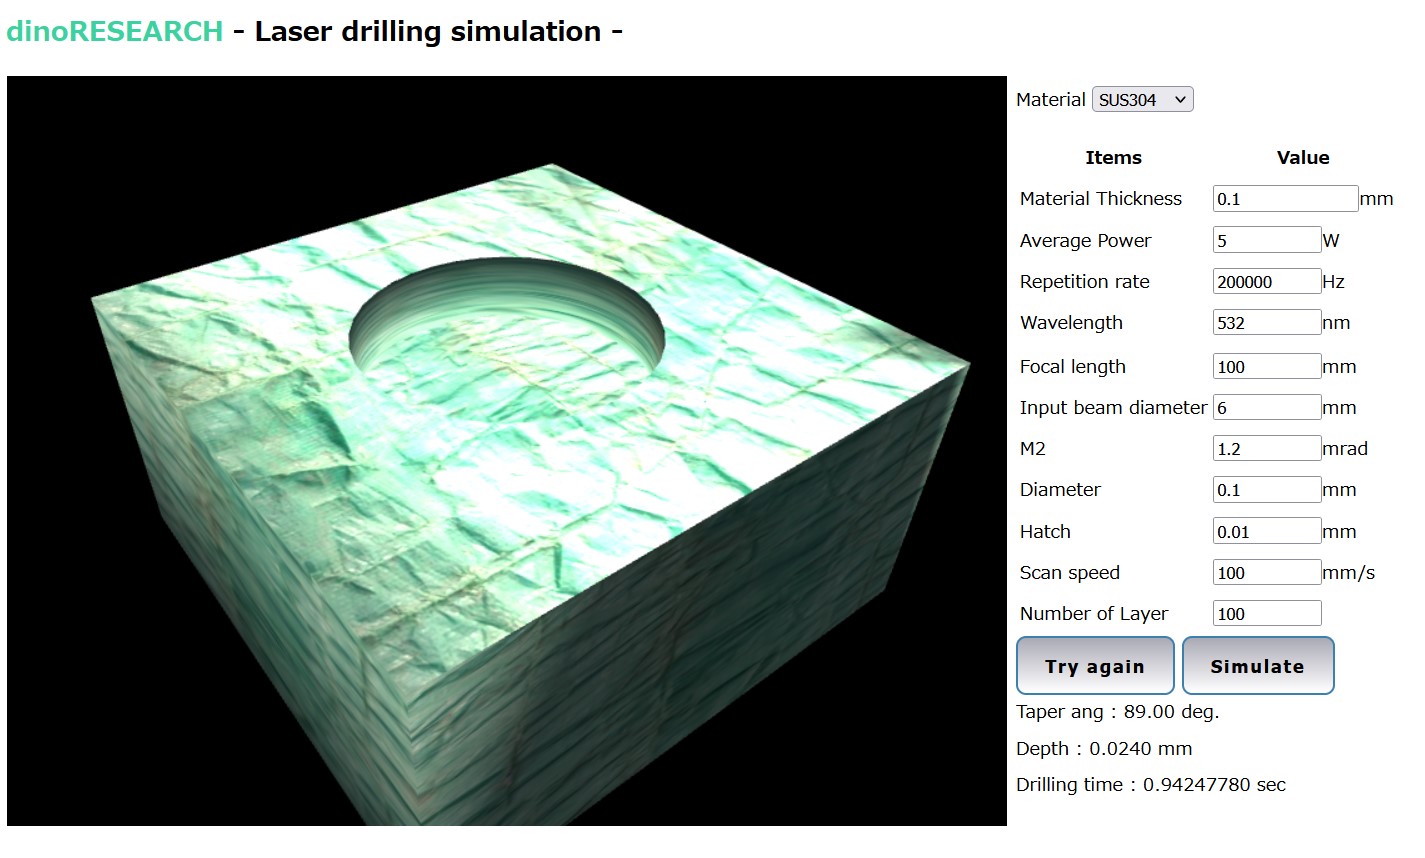Click the Depth result readout

(1103, 749)
